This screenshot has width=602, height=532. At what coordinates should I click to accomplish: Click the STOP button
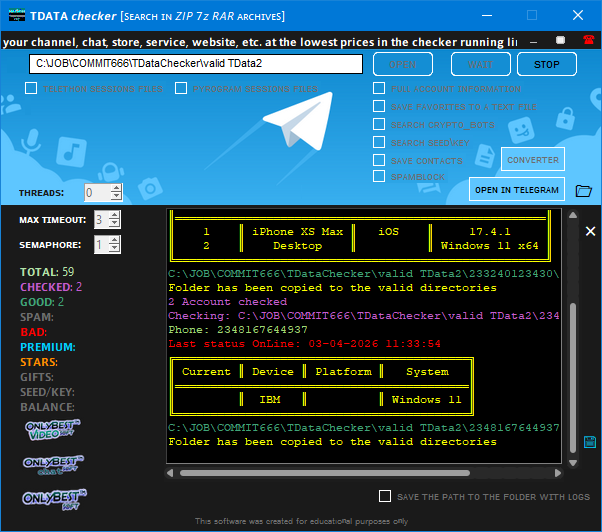547,64
